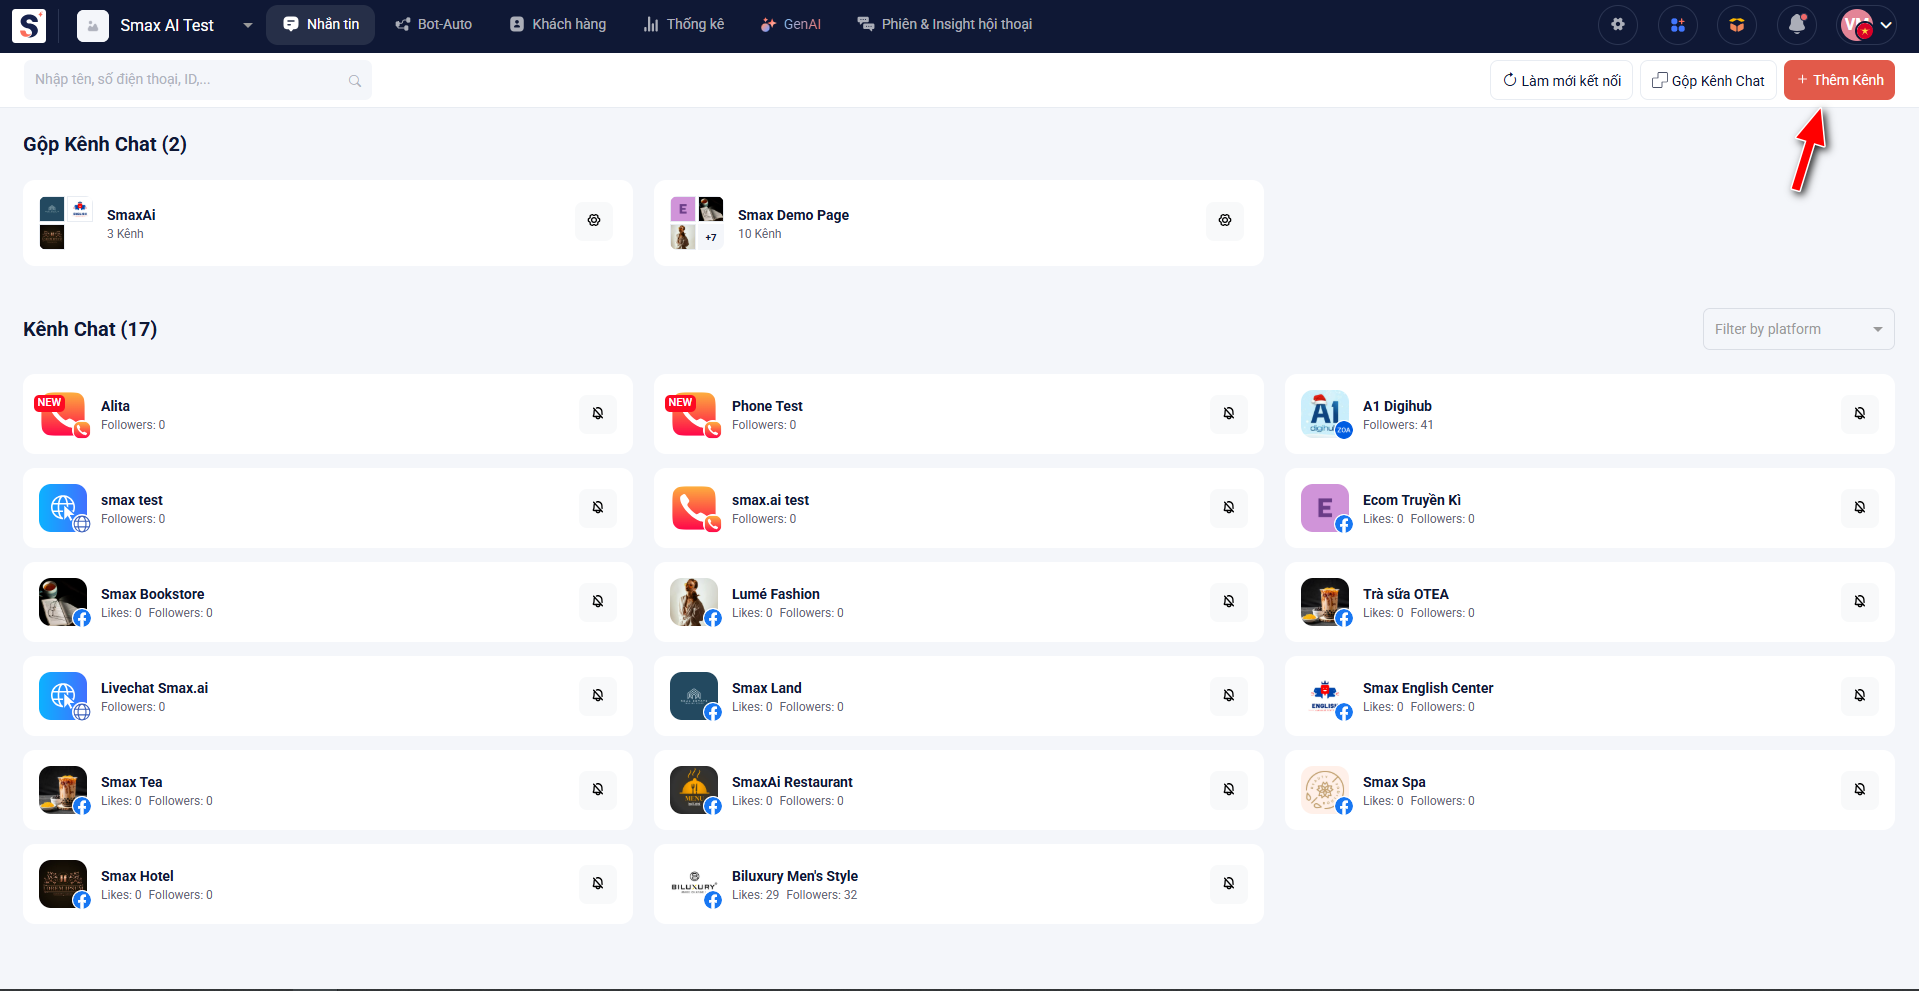Click the Thêm Kênh button
The width and height of the screenshot is (1919, 991).
[x=1838, y=81]
